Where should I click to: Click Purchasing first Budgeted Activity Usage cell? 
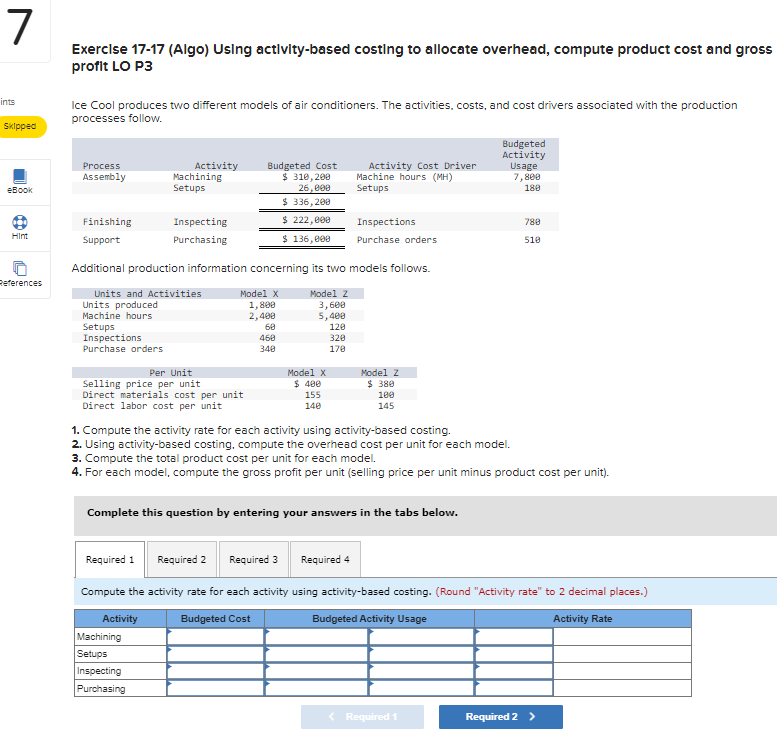(317, 688)
